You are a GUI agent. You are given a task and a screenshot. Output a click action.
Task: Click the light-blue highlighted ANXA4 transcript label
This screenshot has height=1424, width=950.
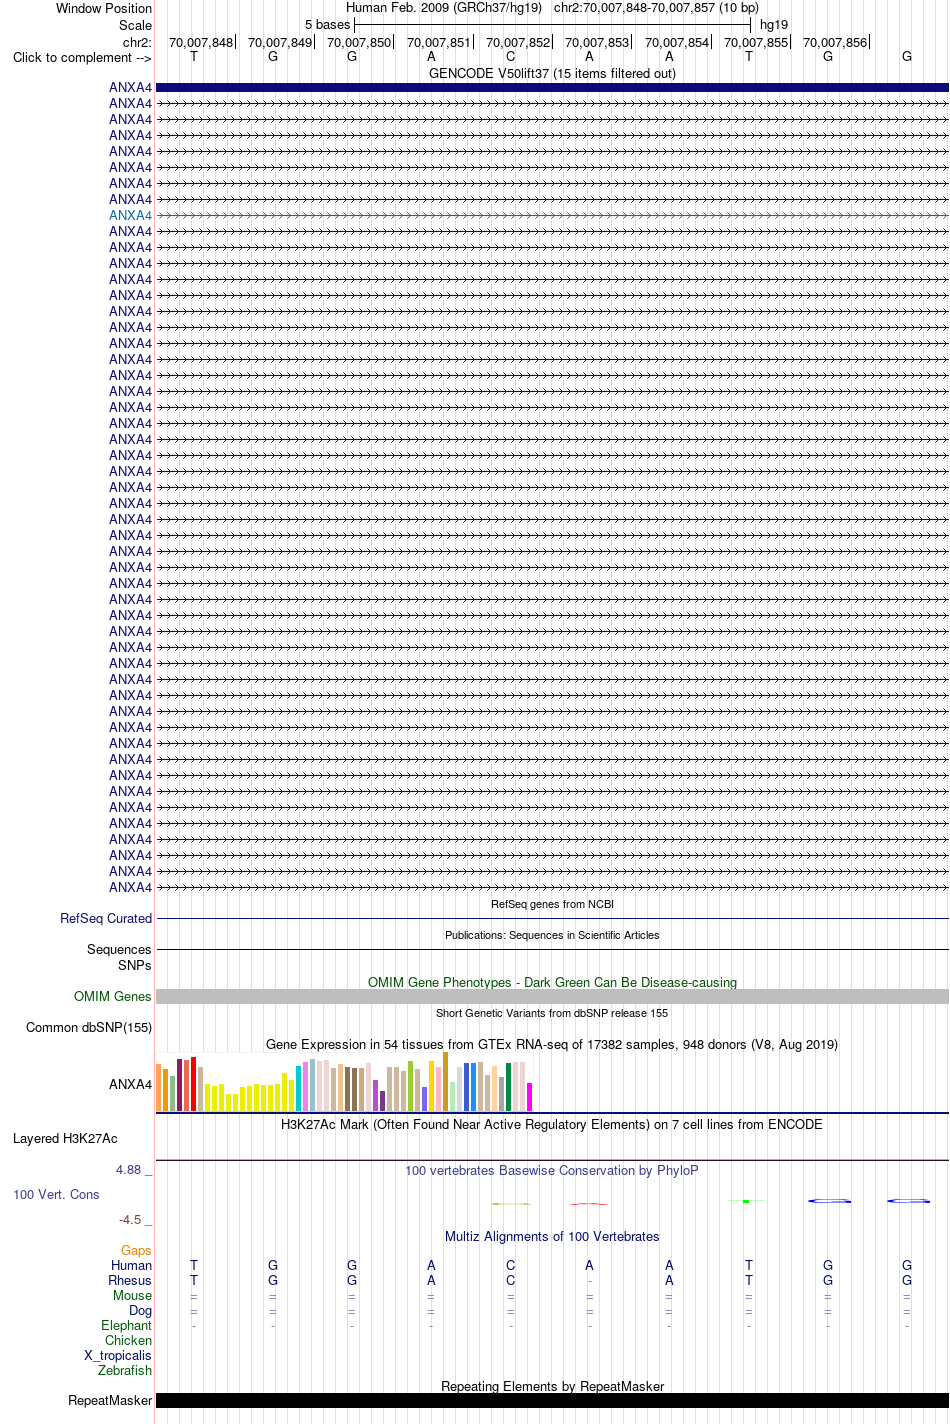point(130,215)
